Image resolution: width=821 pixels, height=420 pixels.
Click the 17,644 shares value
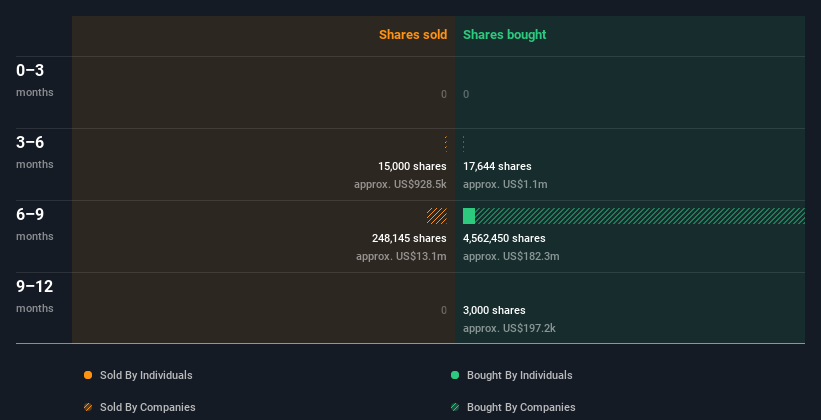tap(497, 166)
